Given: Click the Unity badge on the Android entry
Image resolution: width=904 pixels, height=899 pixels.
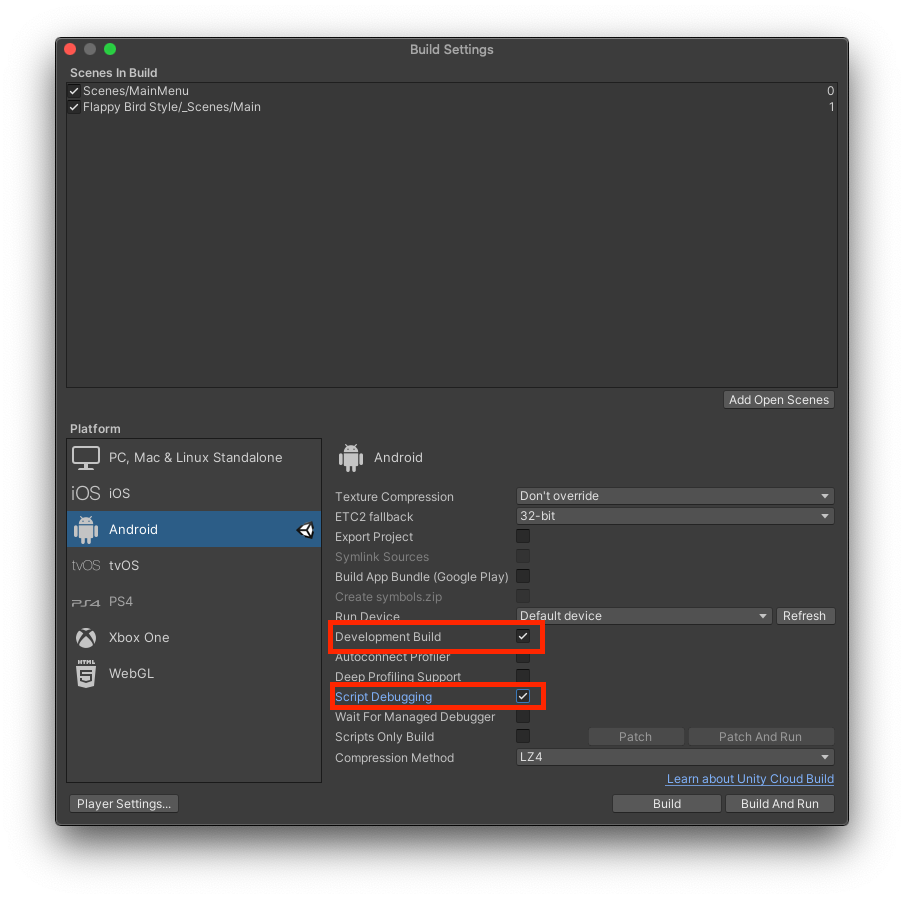Looking at the screenshot, I should point(306,529).
